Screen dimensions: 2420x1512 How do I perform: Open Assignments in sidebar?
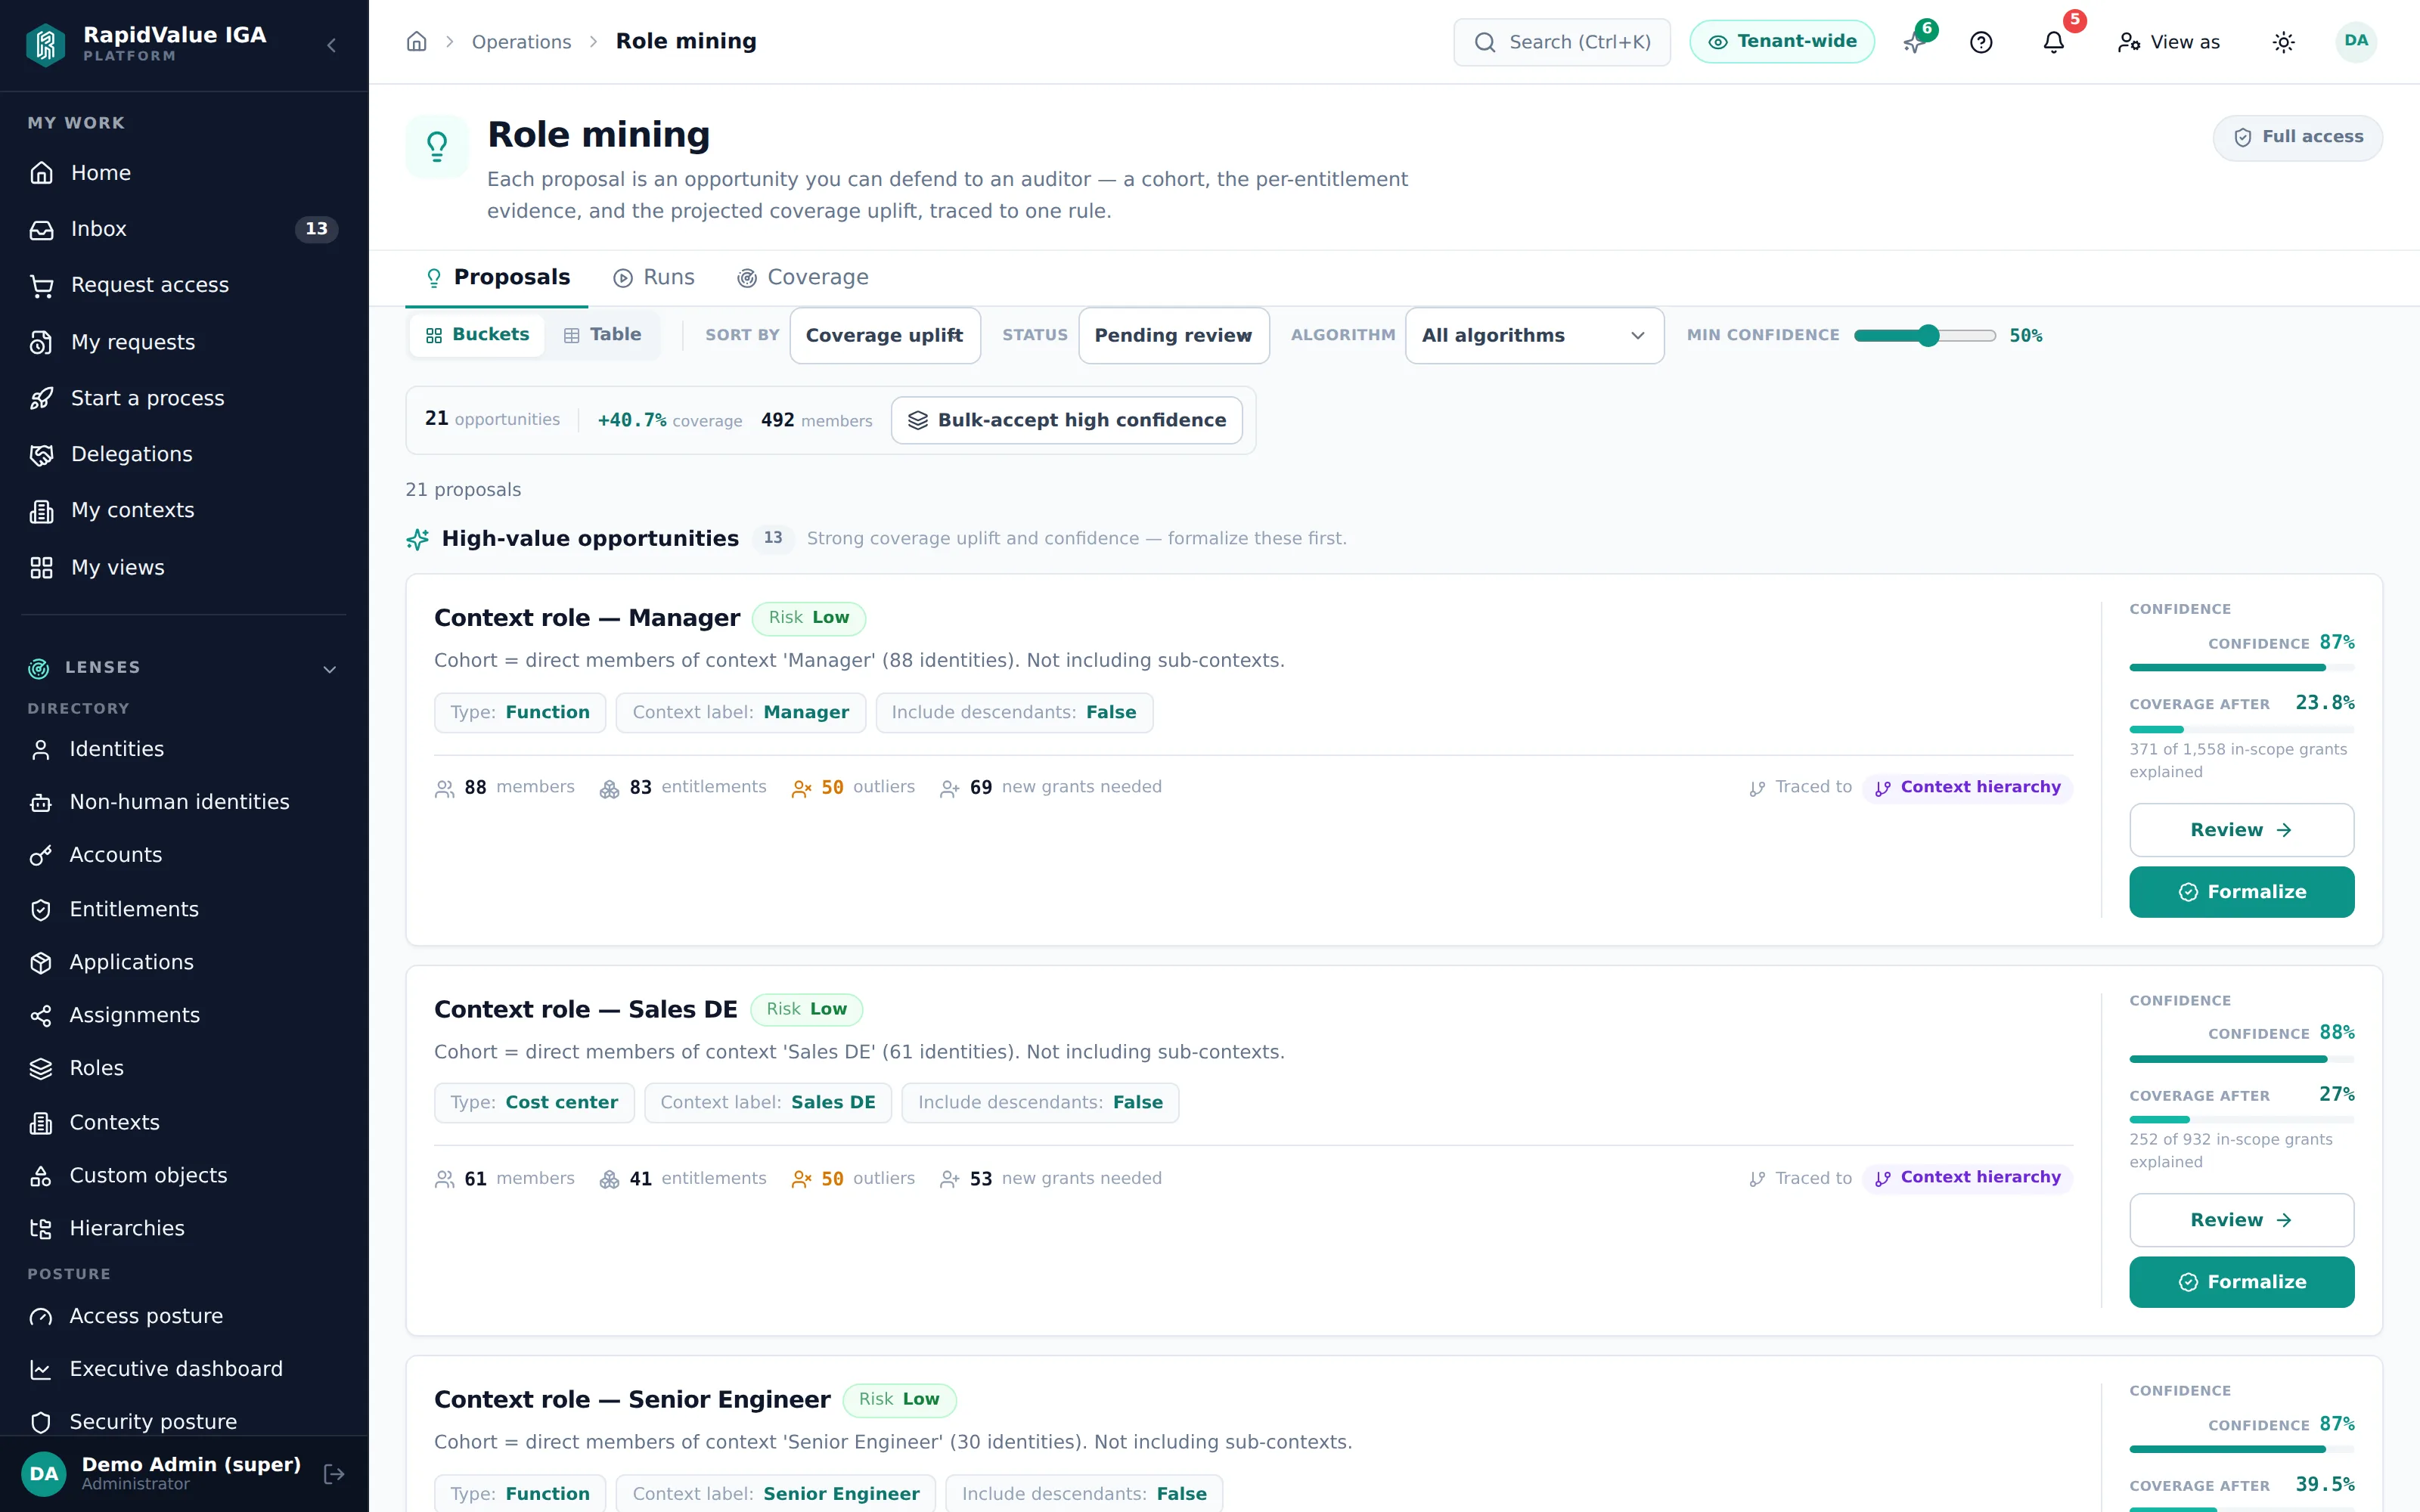184,1015
